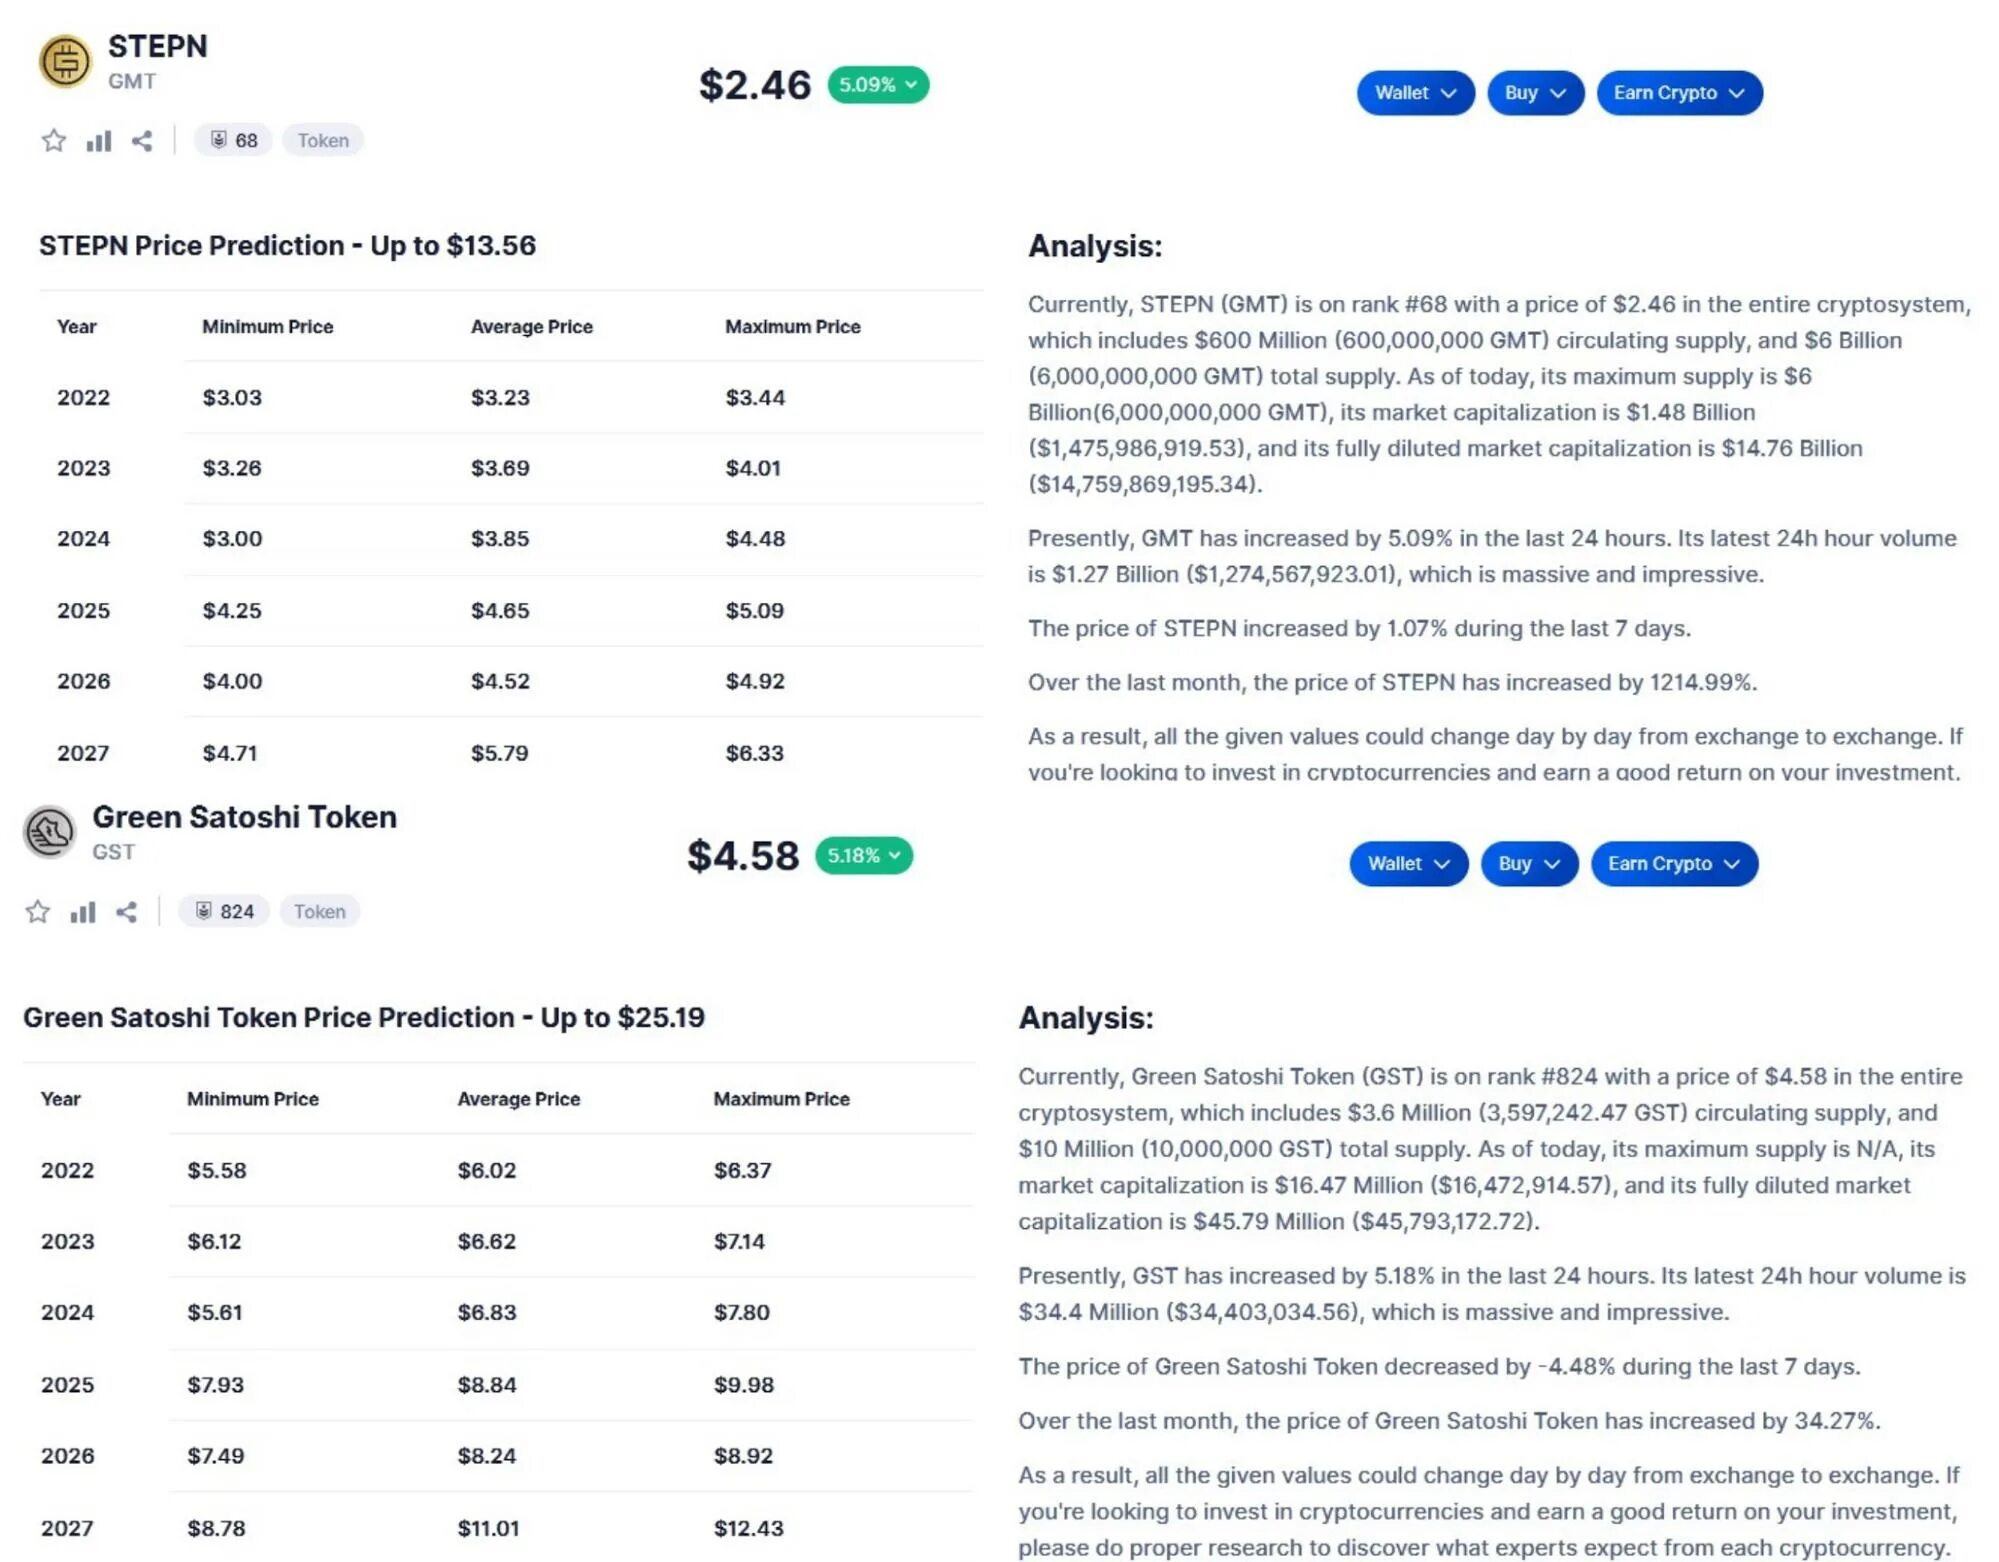1999x1562 pixels.
Task: Open Green Satoshi Token chart bars icon
Action: coord(83,912)
